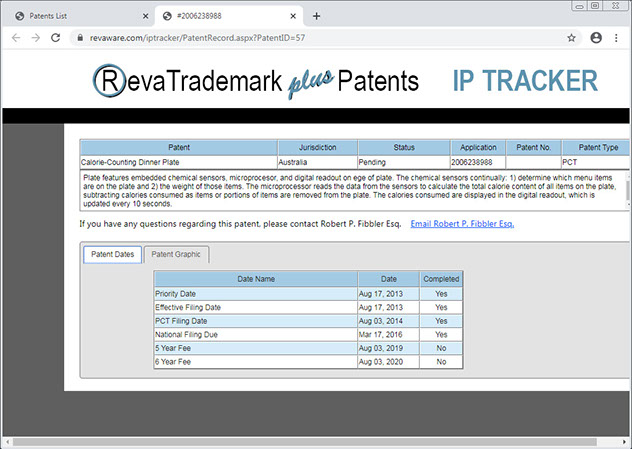Switch to the Patents List browser tab

pos(75,16)
